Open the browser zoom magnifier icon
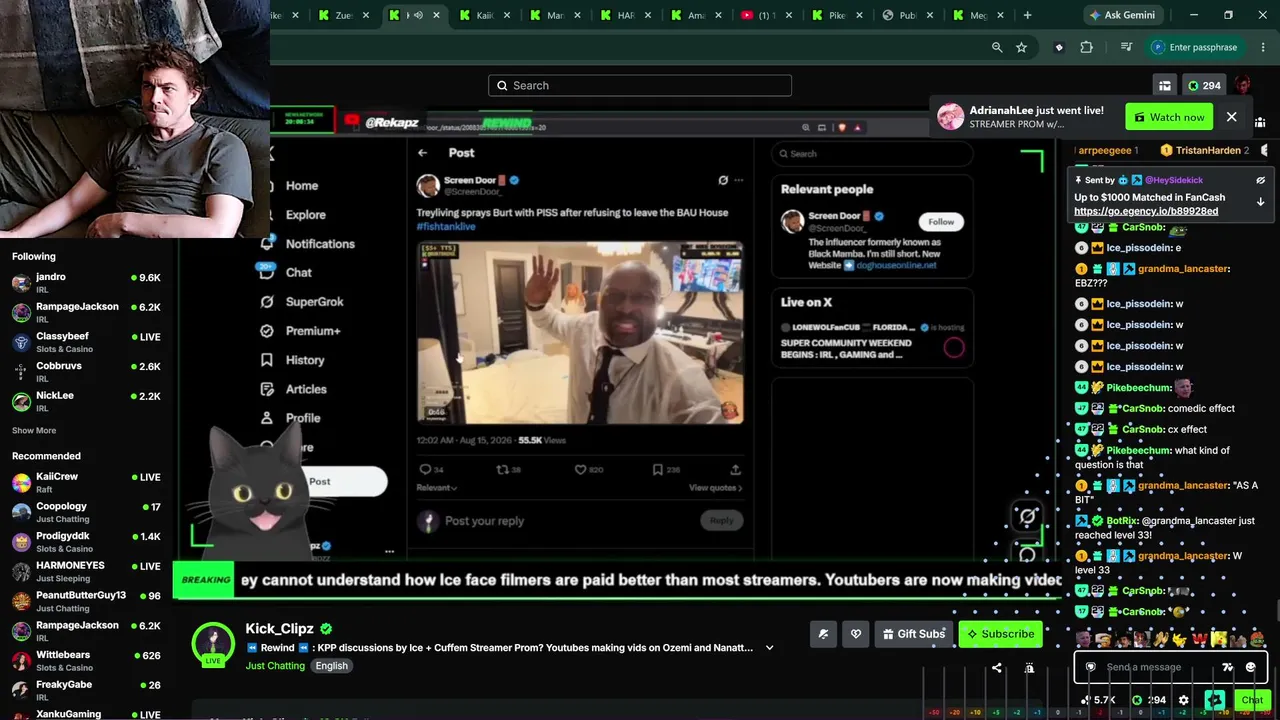Viewport: 1280px width, 720px height. 997,47
